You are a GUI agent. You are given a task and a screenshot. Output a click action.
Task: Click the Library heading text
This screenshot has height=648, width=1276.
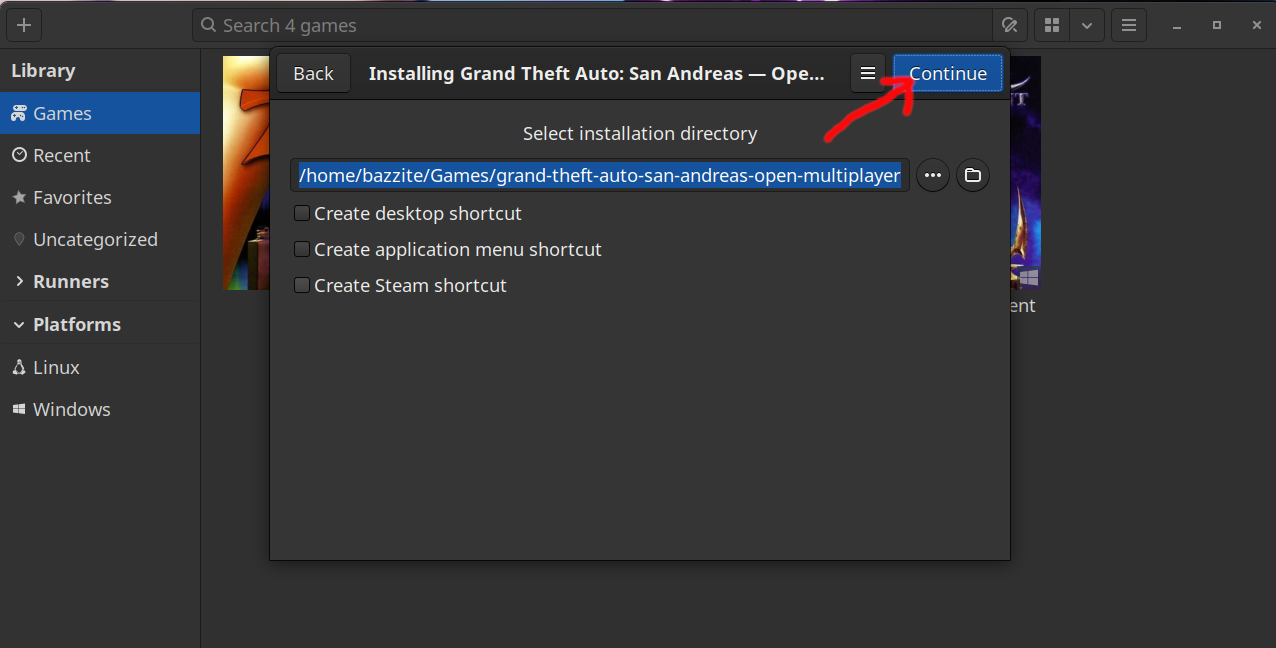[x=43, y=71]
